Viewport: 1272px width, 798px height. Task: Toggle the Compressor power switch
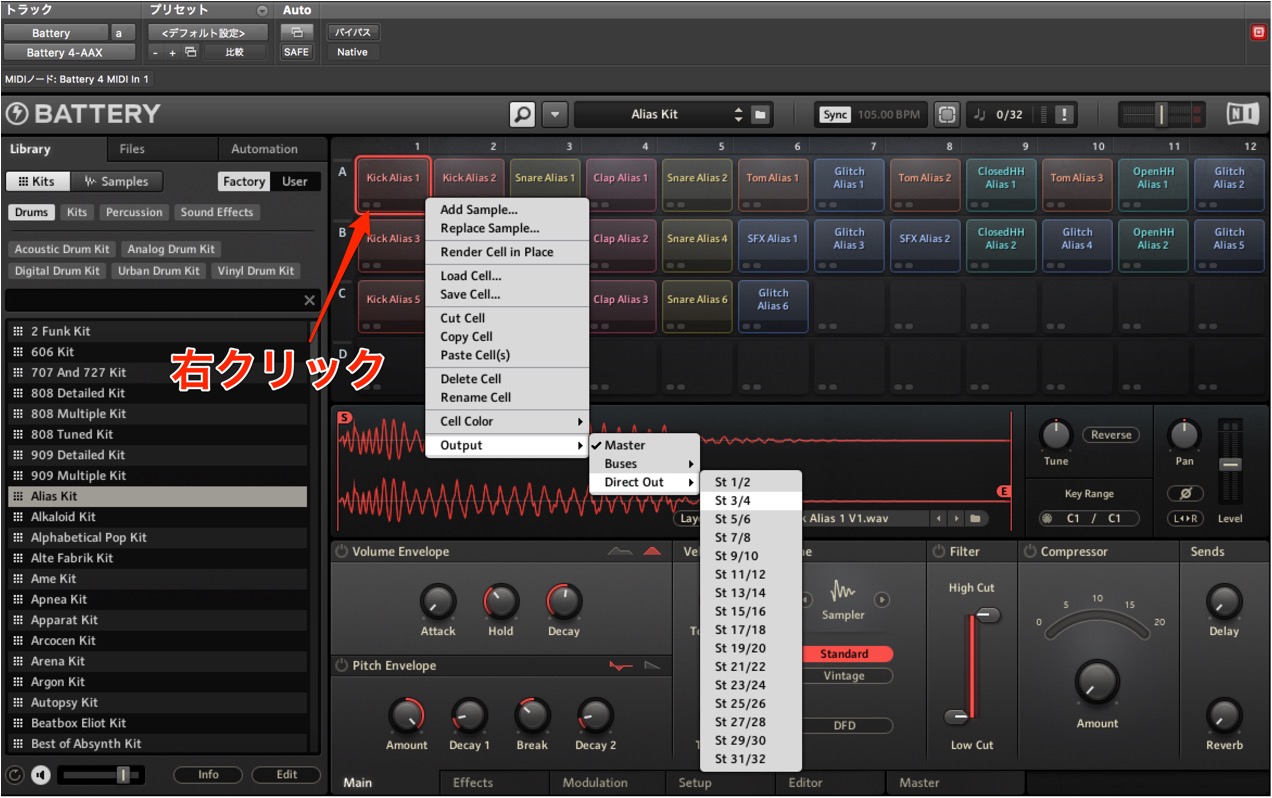tap(1029, 552)
